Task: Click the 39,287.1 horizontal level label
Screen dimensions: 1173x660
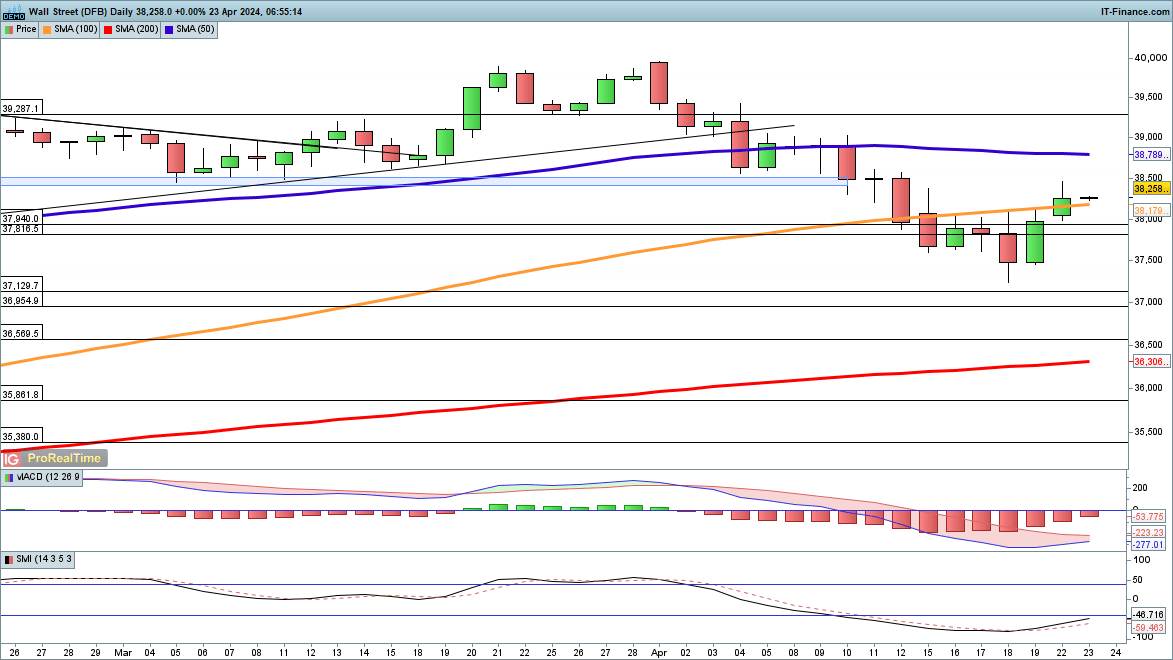Action: 21,108
